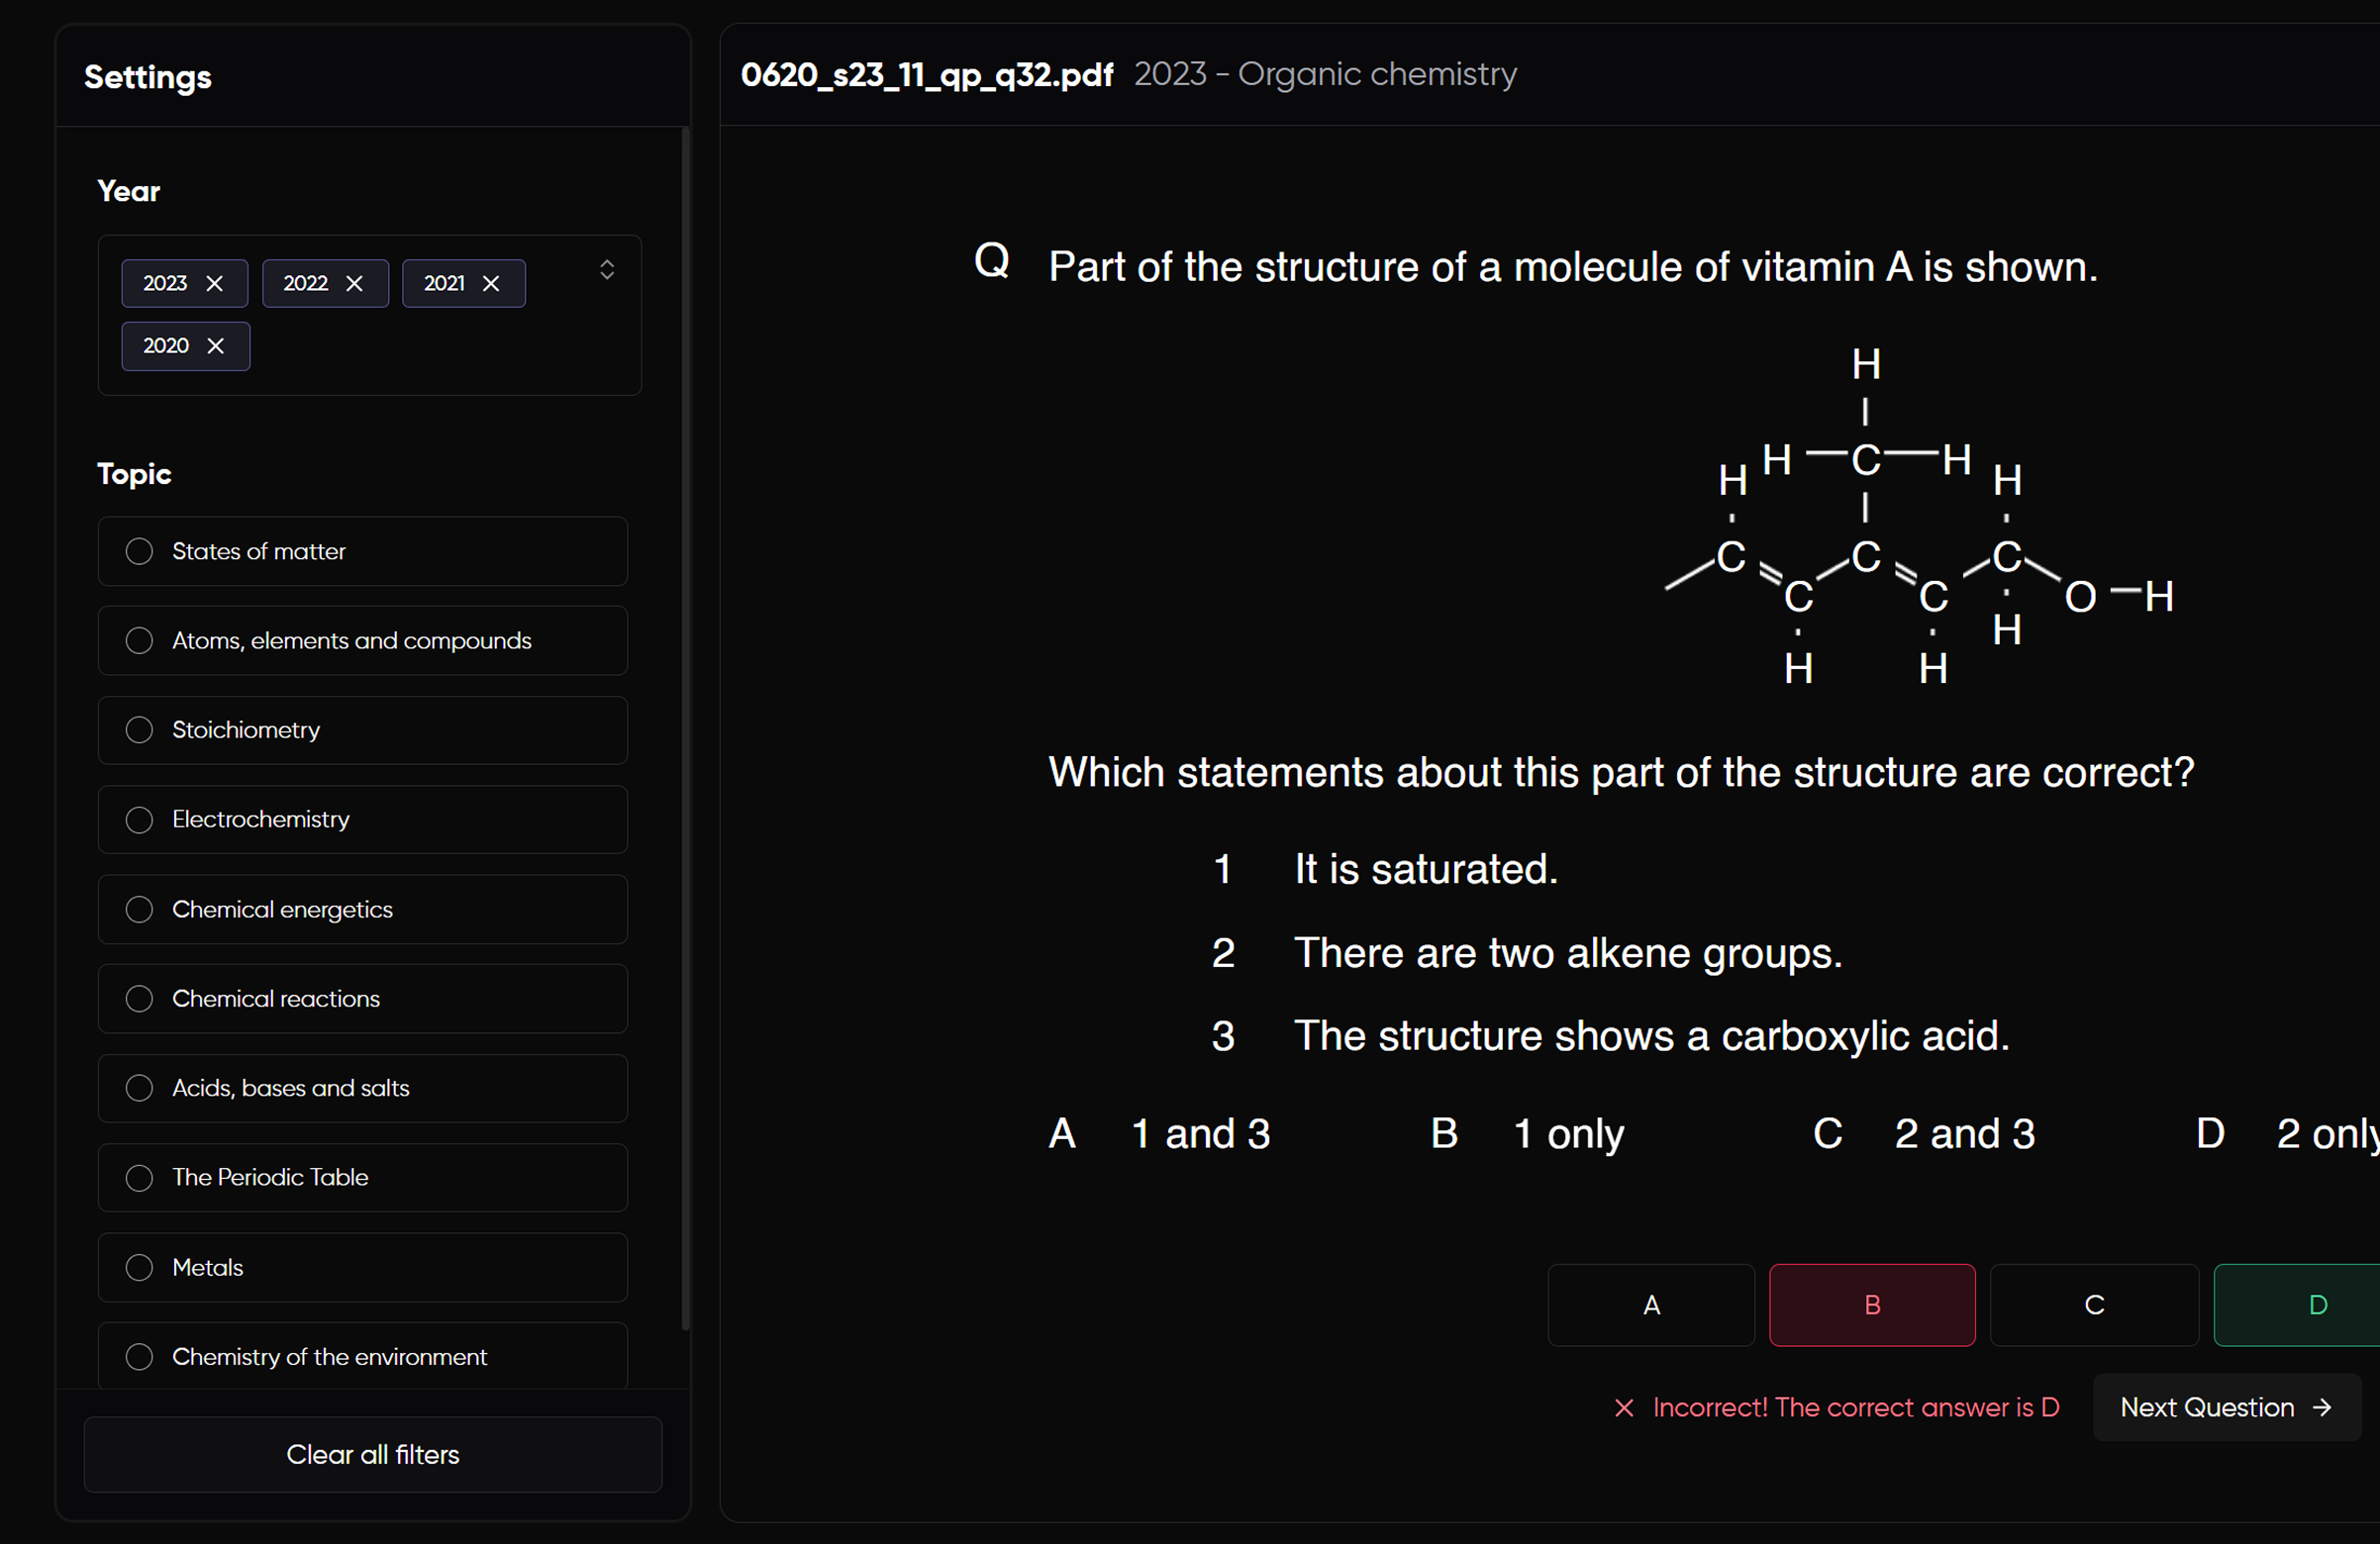Click the red X incorrect indicator icon

pos(1623,1407)
